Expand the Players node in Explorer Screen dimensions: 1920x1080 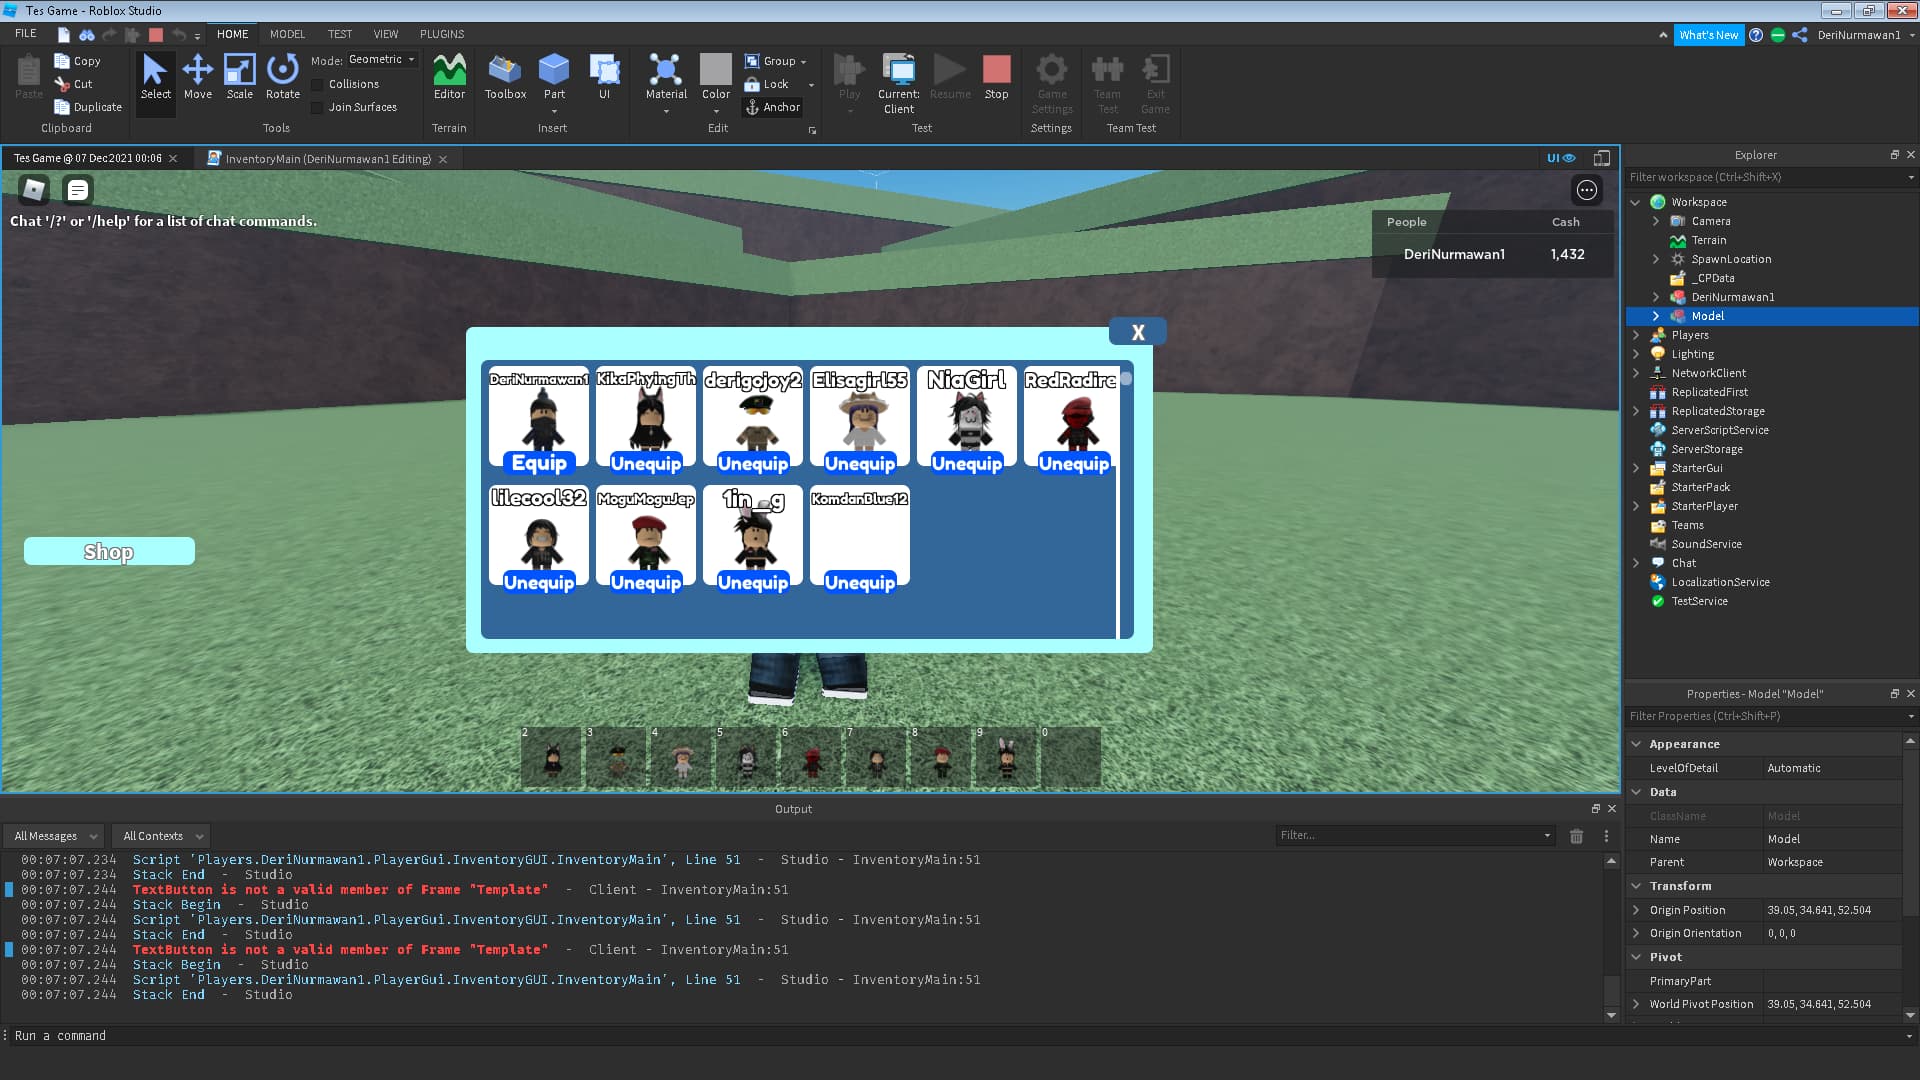[x=1637, y=335]
